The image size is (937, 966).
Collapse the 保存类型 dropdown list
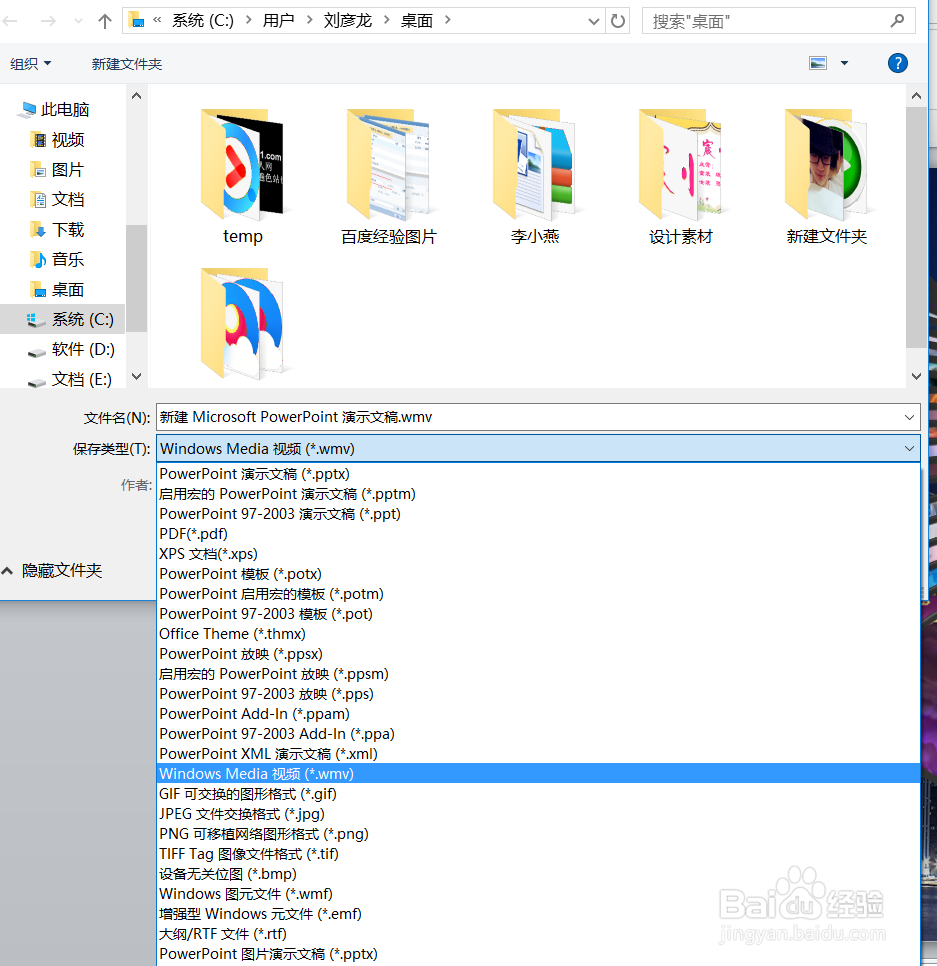909,448
